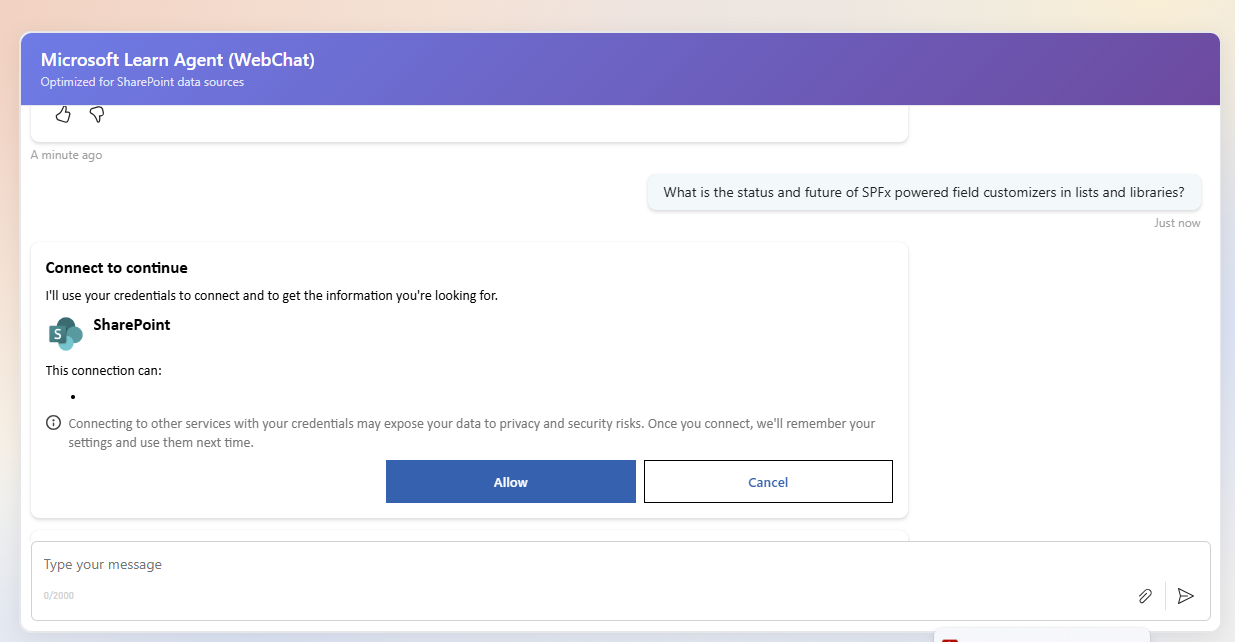Click the Optimized for SharePoint data sources subtitle
1235x642 pixels.
pos(141,81)
